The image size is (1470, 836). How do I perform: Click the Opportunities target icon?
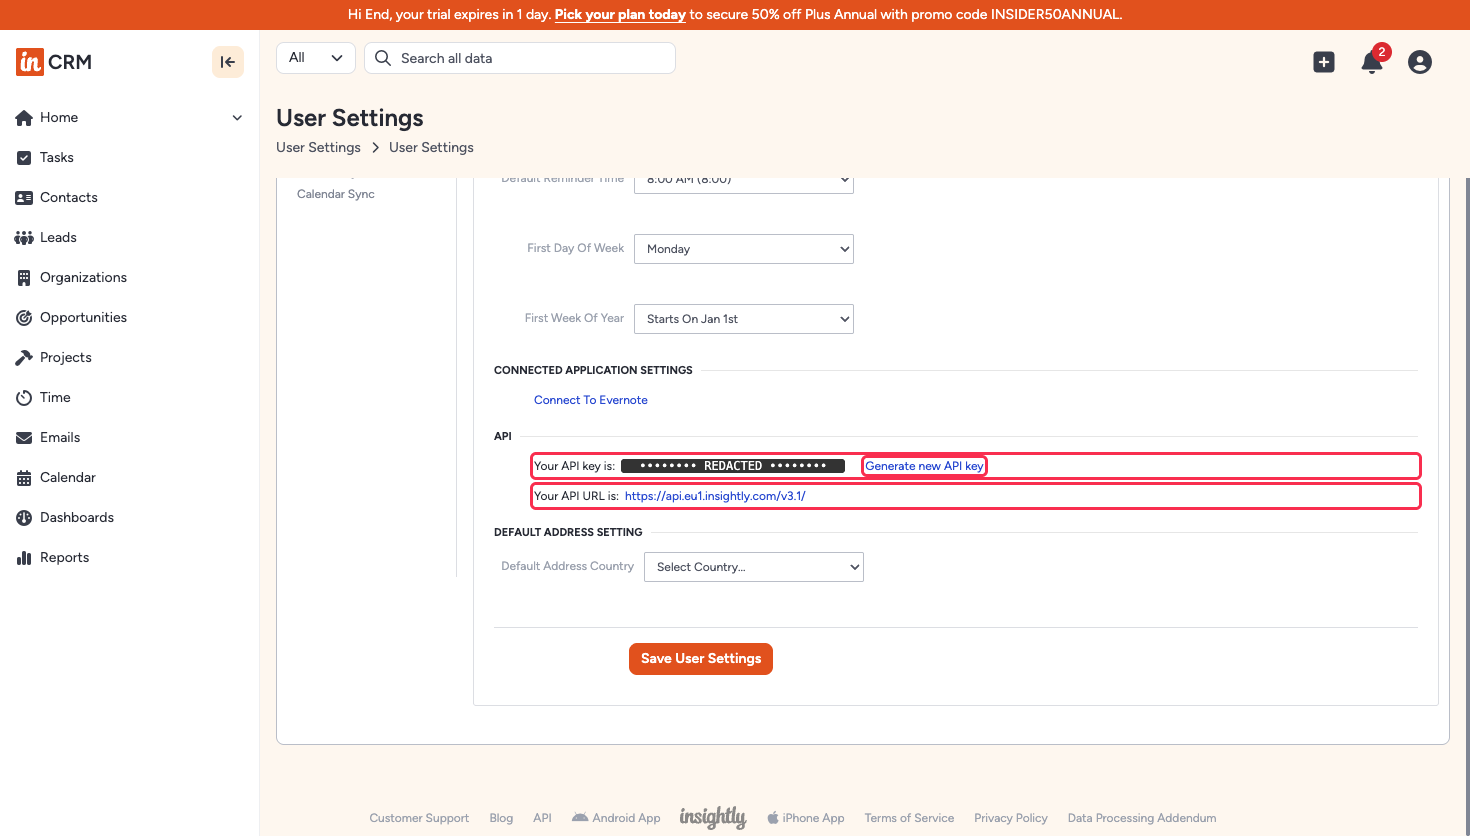(24, 318)
